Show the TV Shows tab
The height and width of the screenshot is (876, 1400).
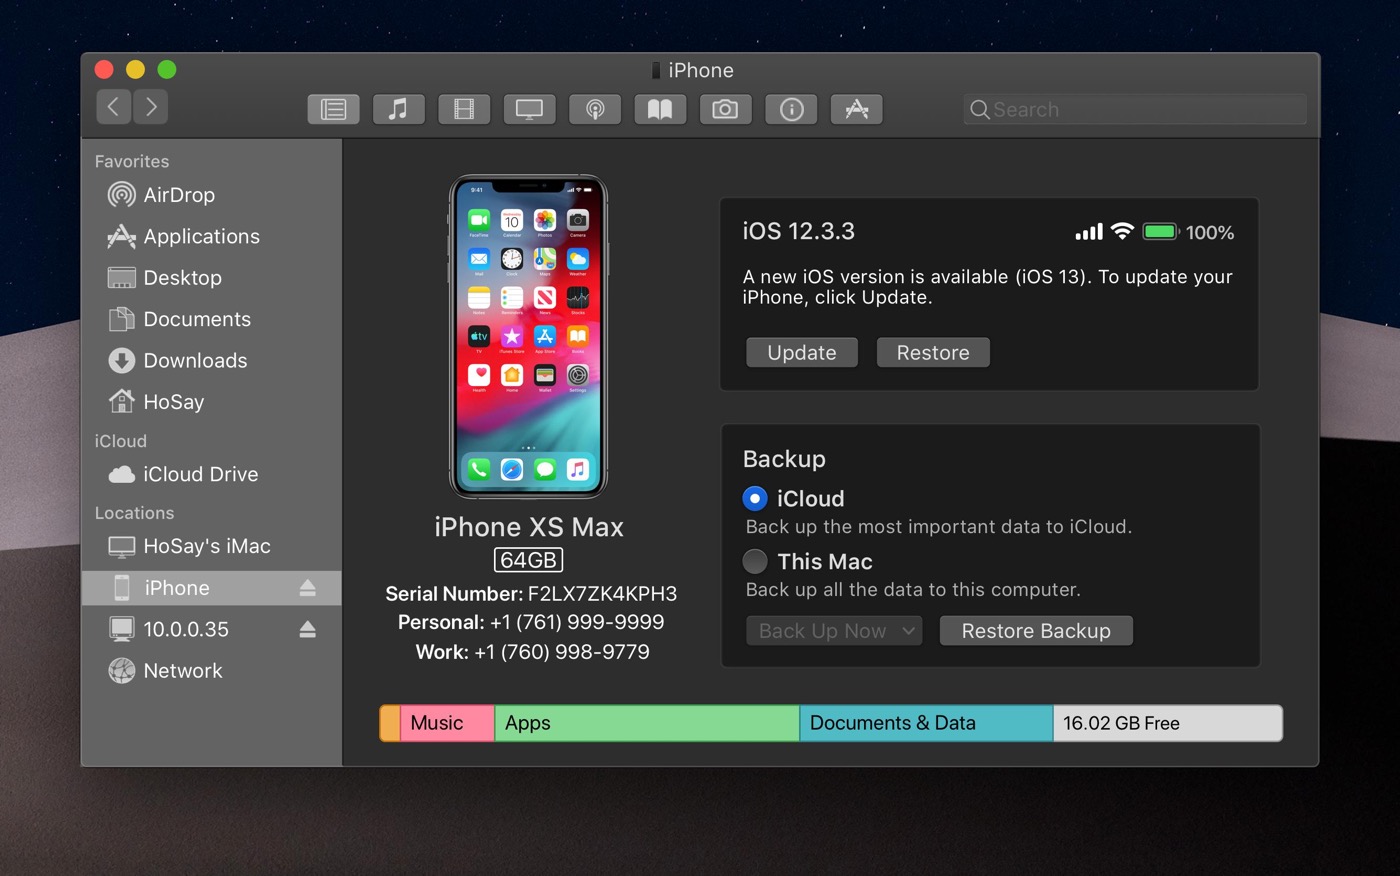click(529, 109)
